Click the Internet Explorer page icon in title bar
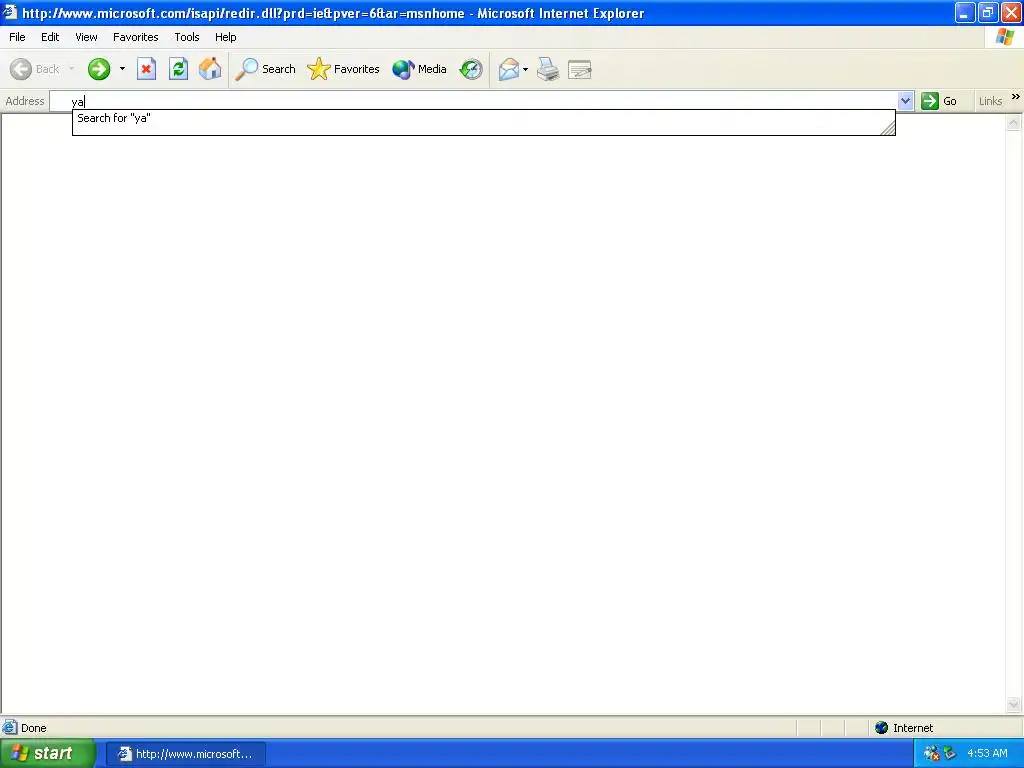The image size is (1024, 768). (10, 12)
